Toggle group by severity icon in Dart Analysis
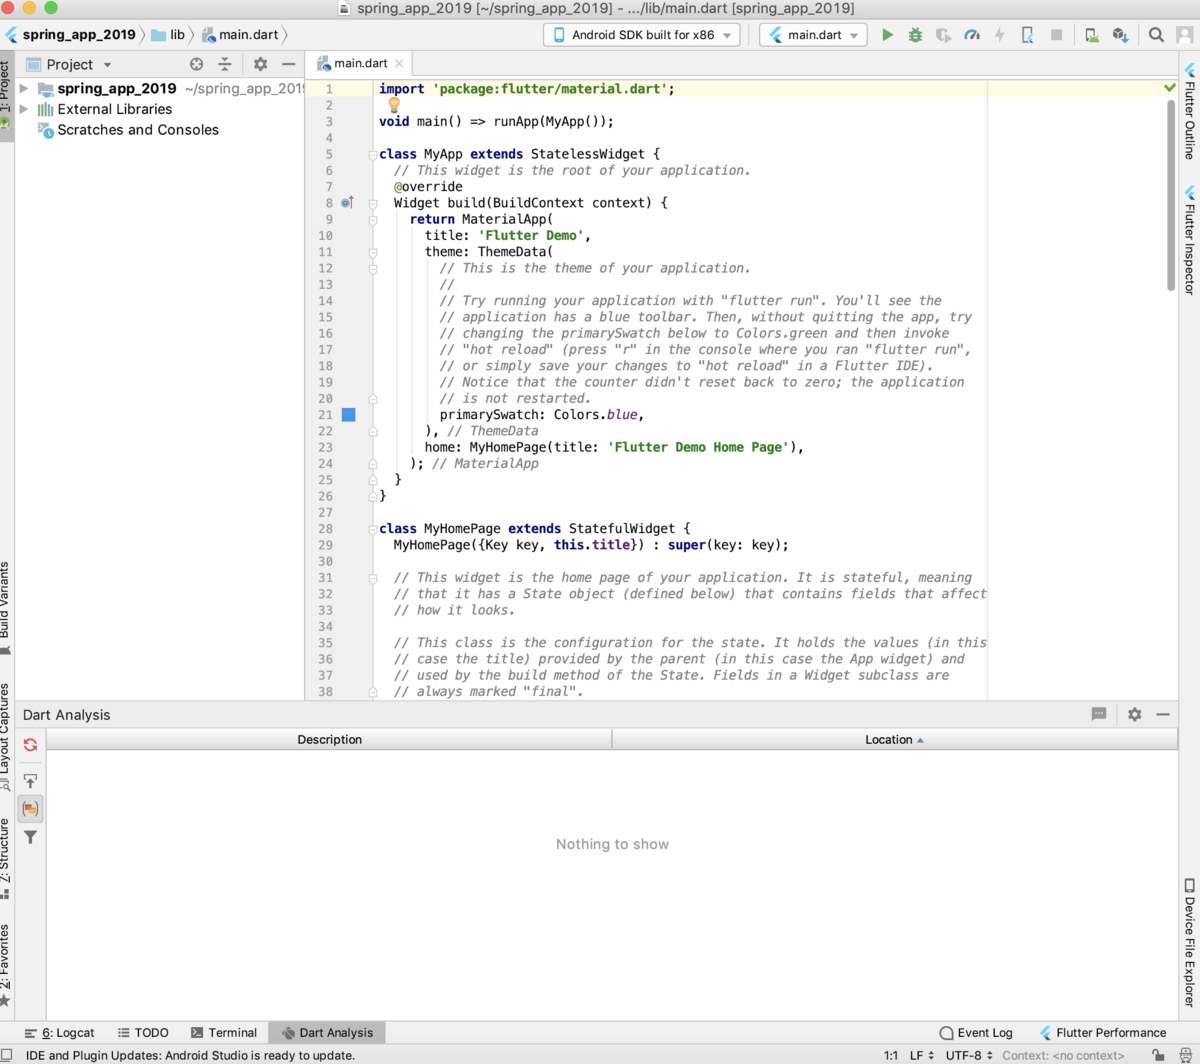Viewport: 1200px width, 1064px height. point(30,809)
